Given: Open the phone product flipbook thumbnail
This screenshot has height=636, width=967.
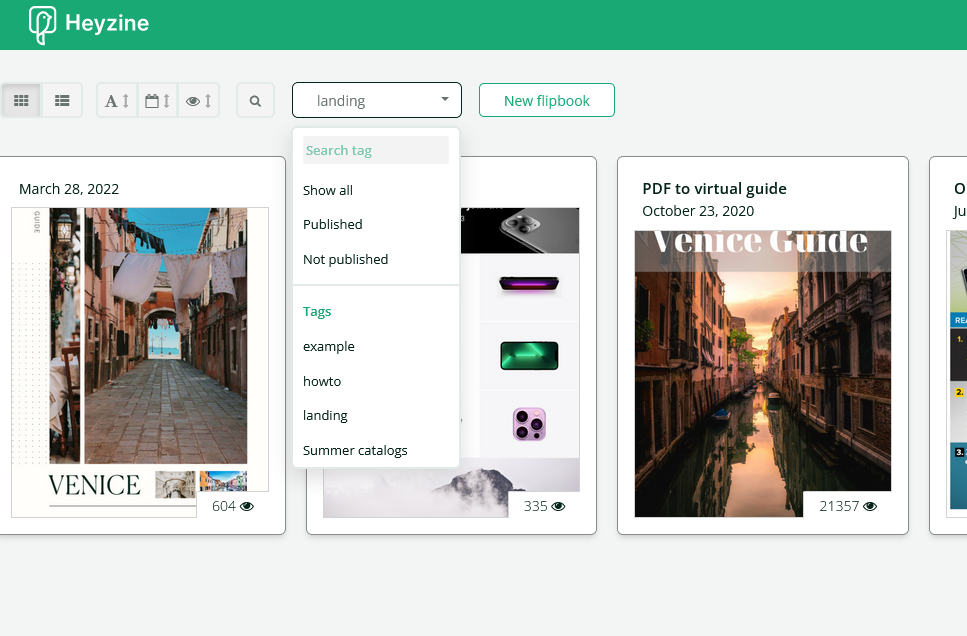Looking at the screenshot, I should (519, 362).
